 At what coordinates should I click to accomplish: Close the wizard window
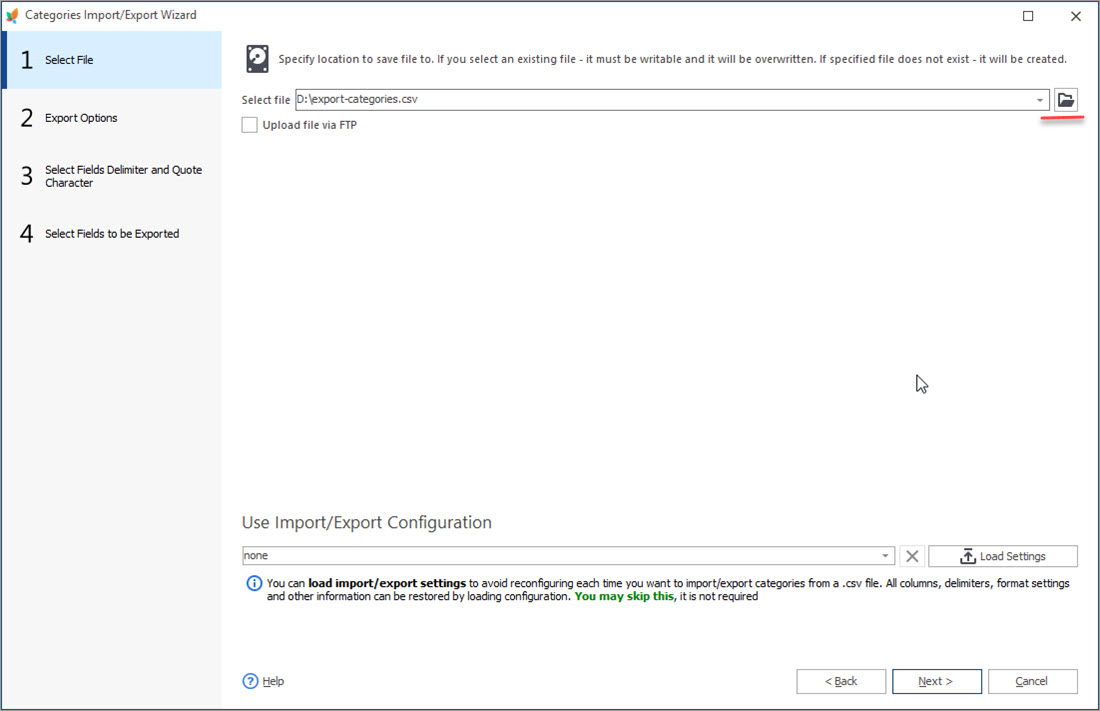(1075, 15)
